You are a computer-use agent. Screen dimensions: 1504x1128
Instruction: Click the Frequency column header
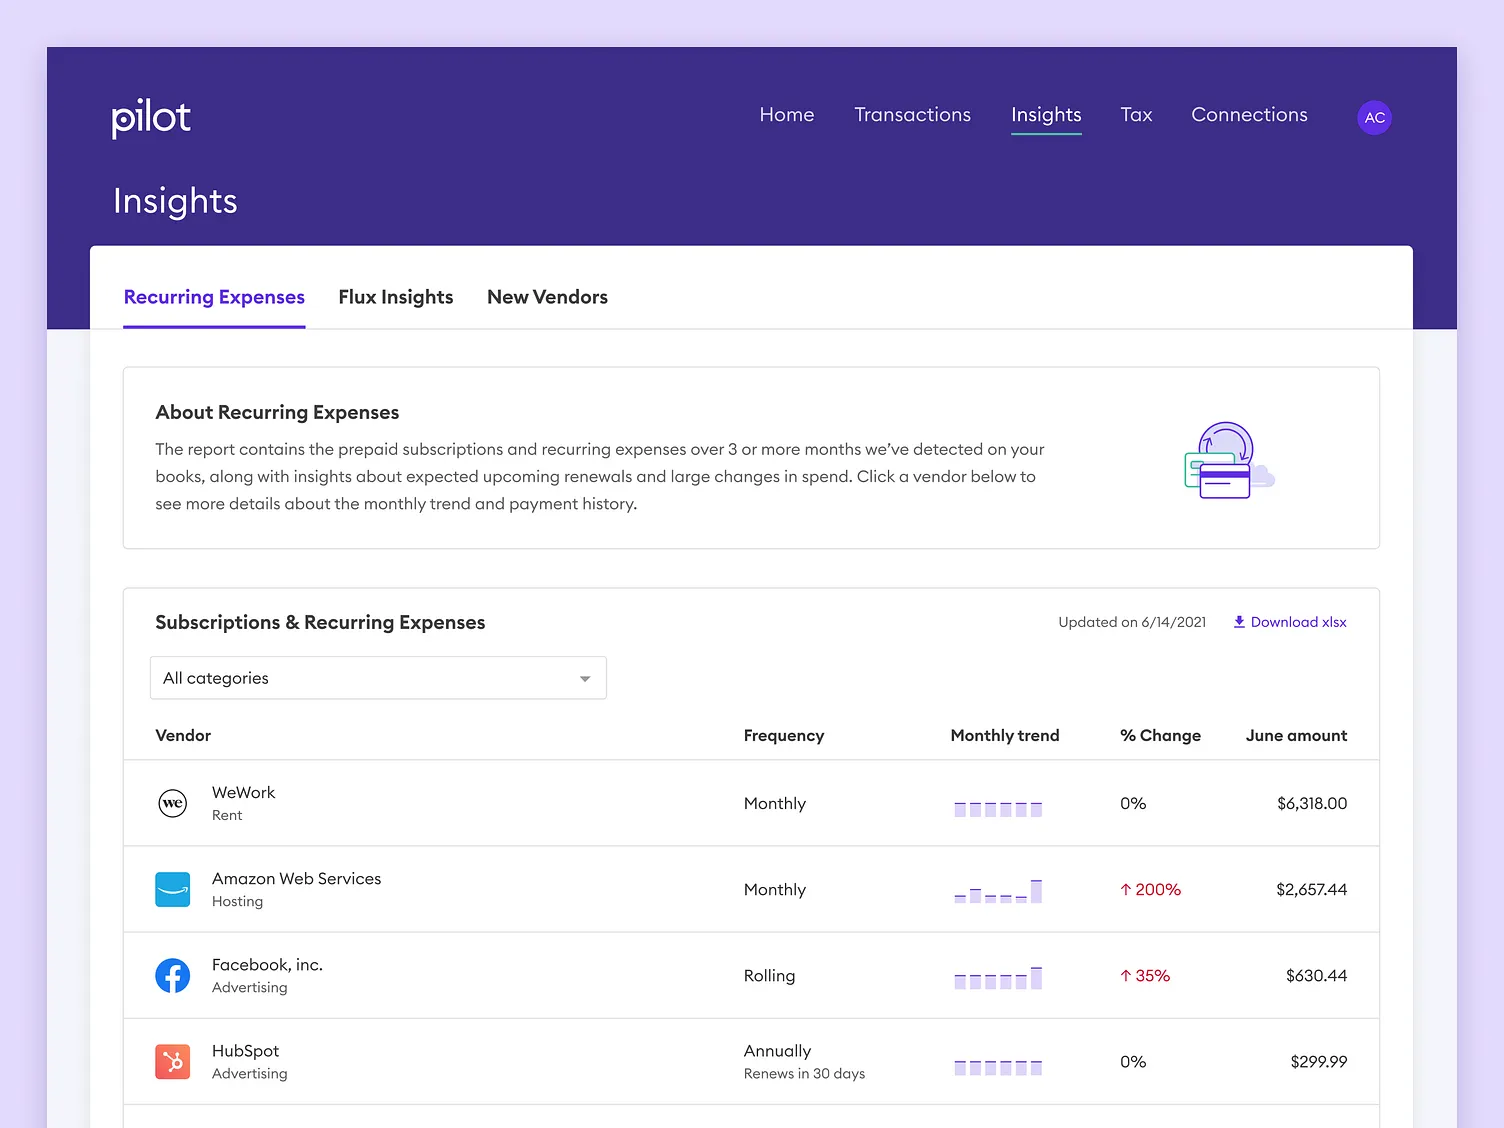[784, 735]
